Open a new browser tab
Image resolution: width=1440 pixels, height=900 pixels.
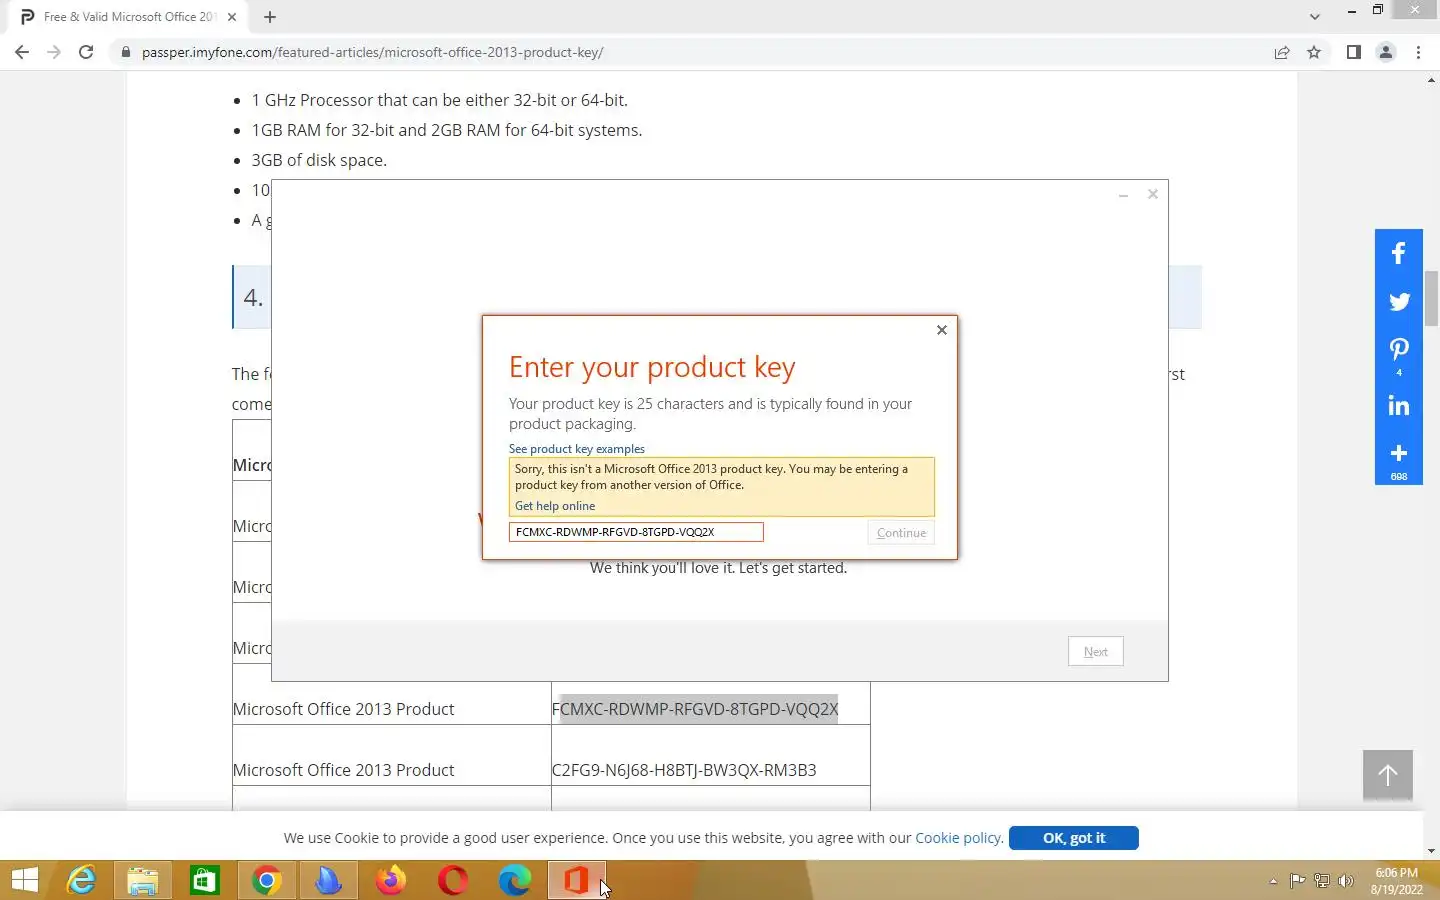point(270,17)
